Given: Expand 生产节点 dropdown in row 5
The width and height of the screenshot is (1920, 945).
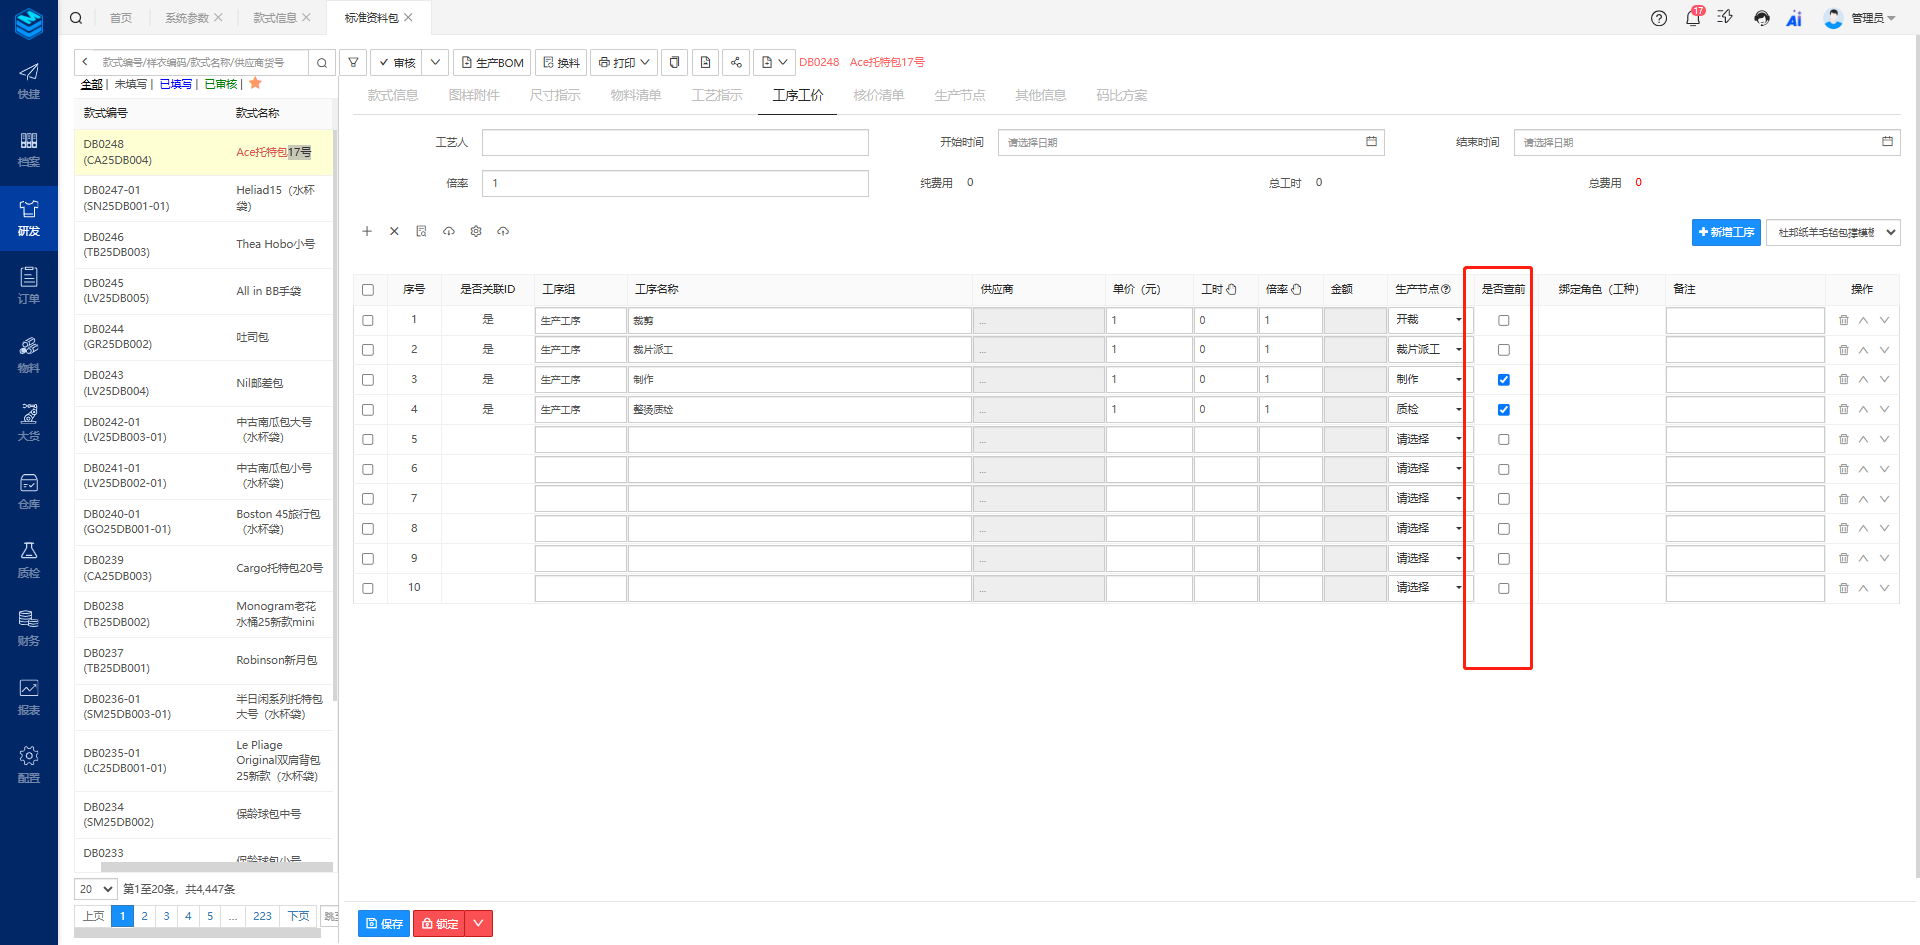Looking at the screenshot, I should (x=1428, y=439).
